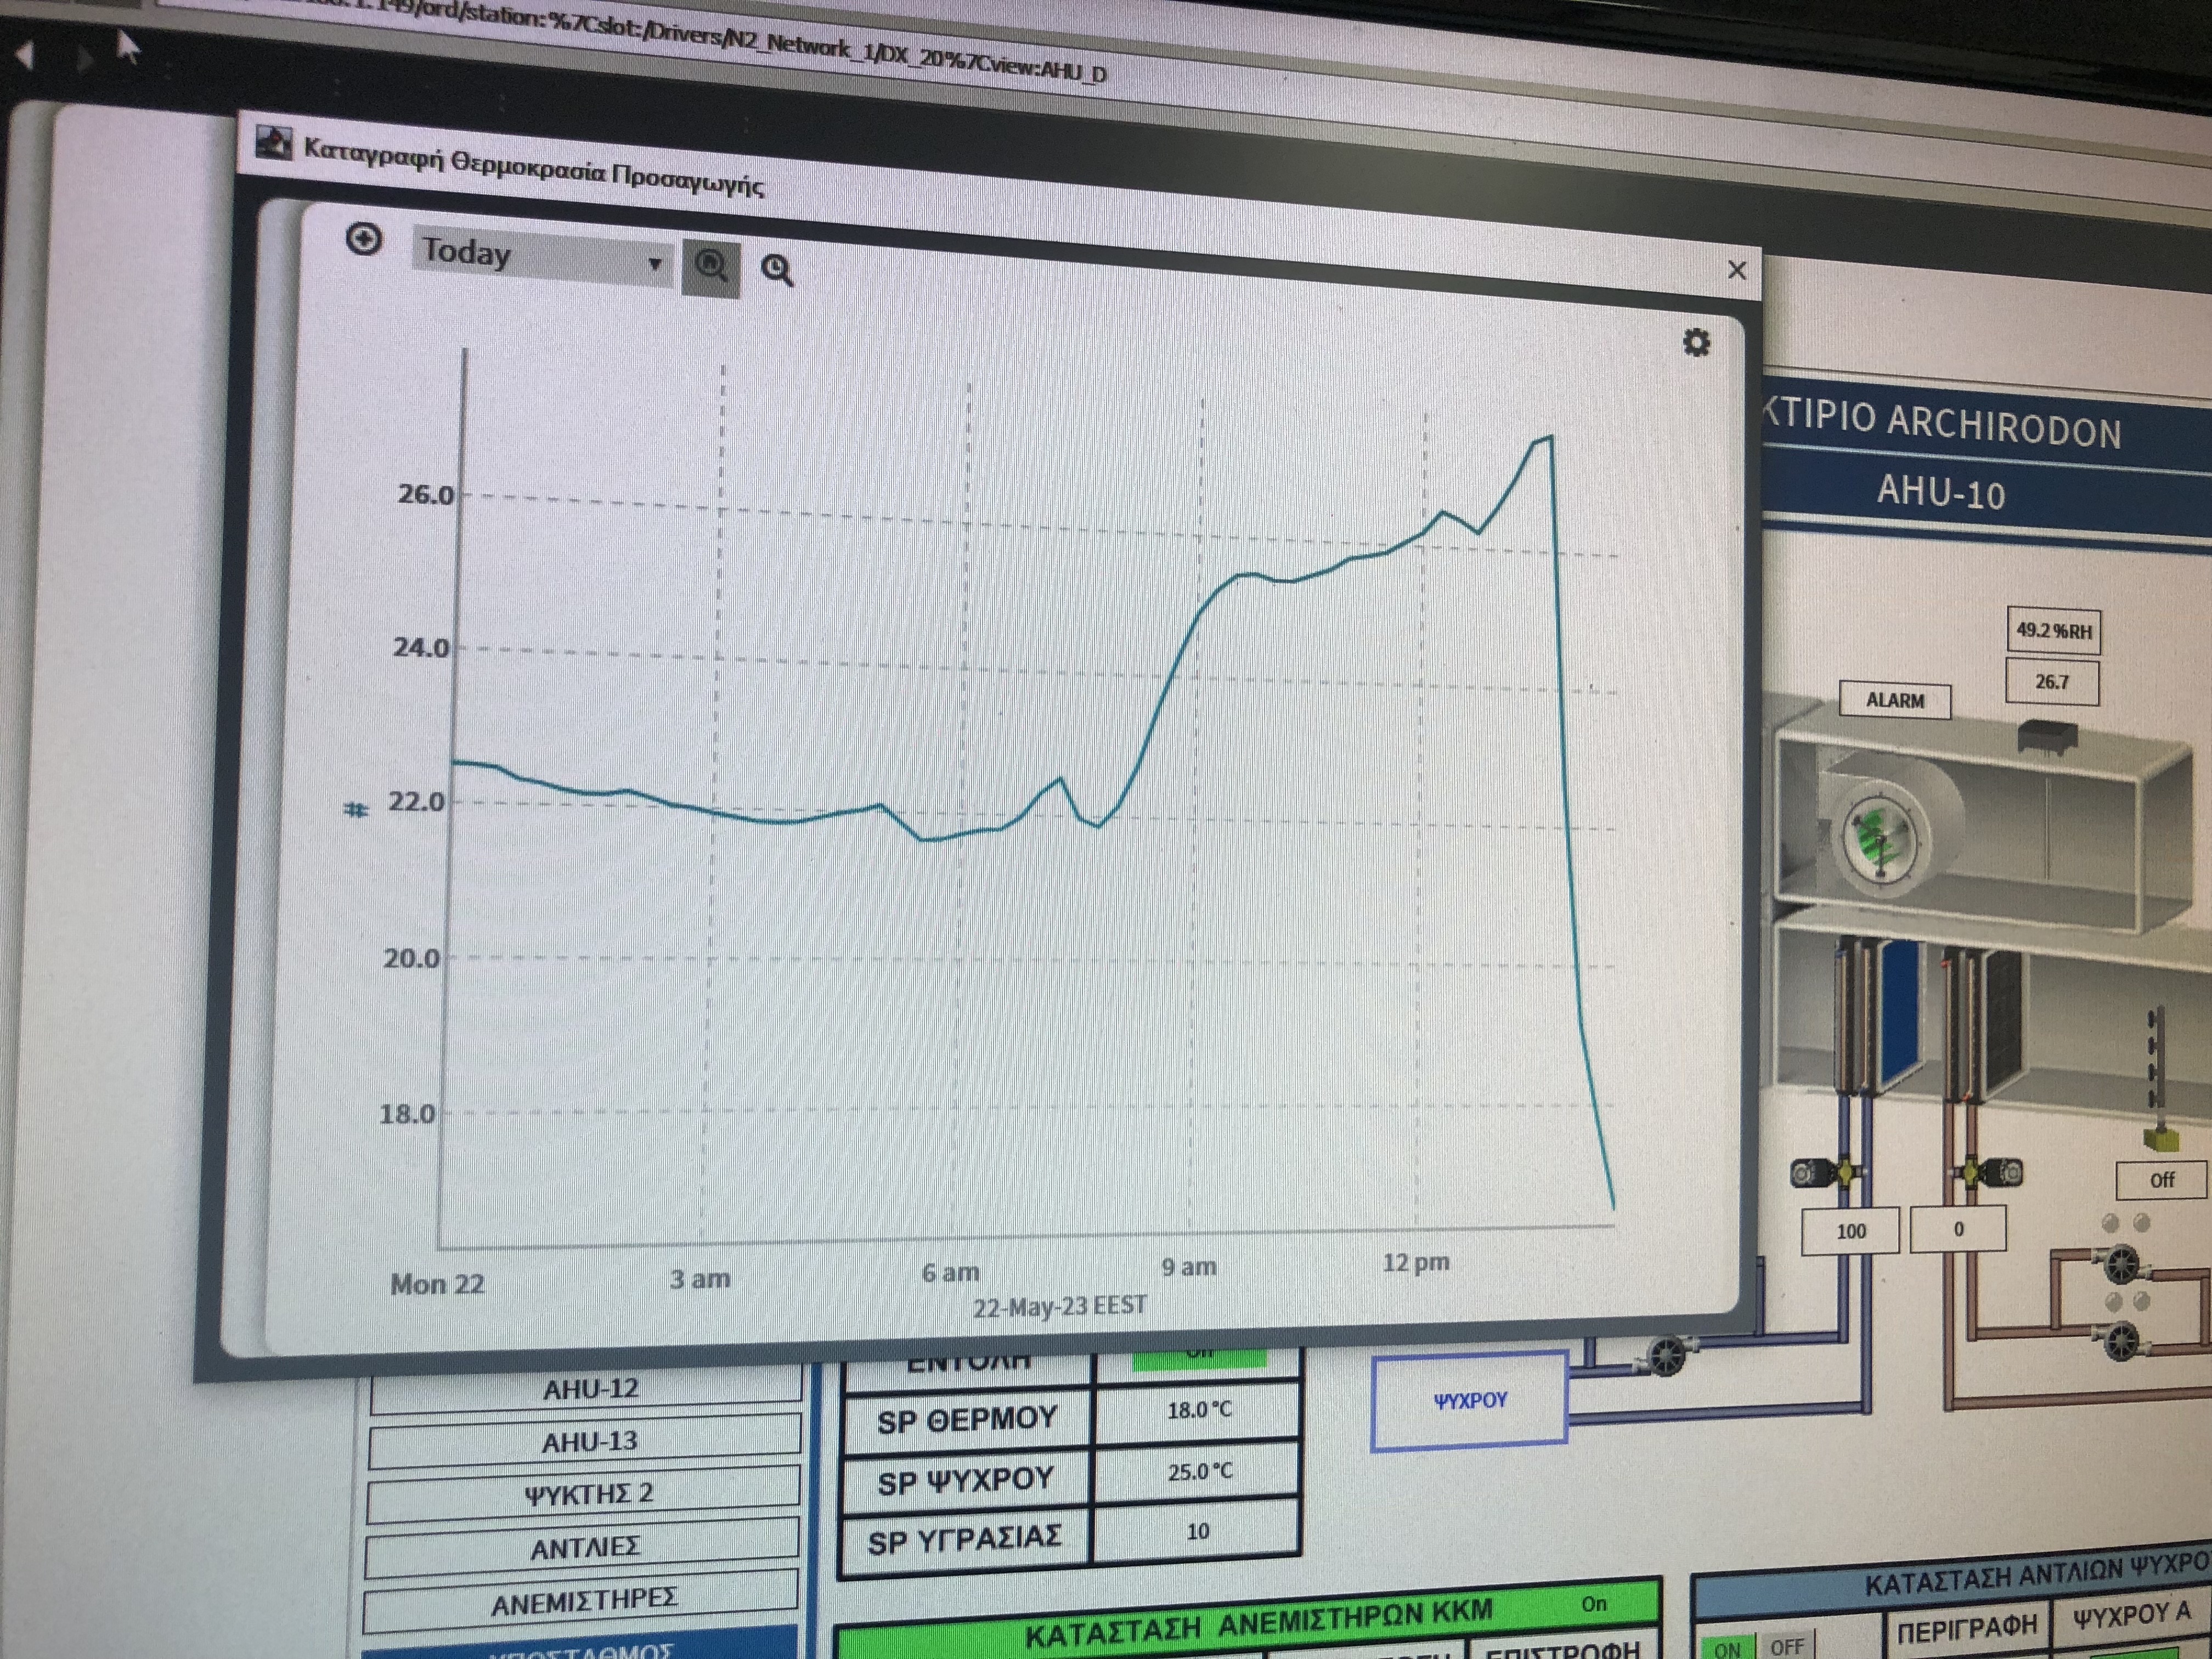The width and height of the screenshot is (2212, 1659).
Task: Click the 24.0 y-axis label
Action: (x=421, y=648)
